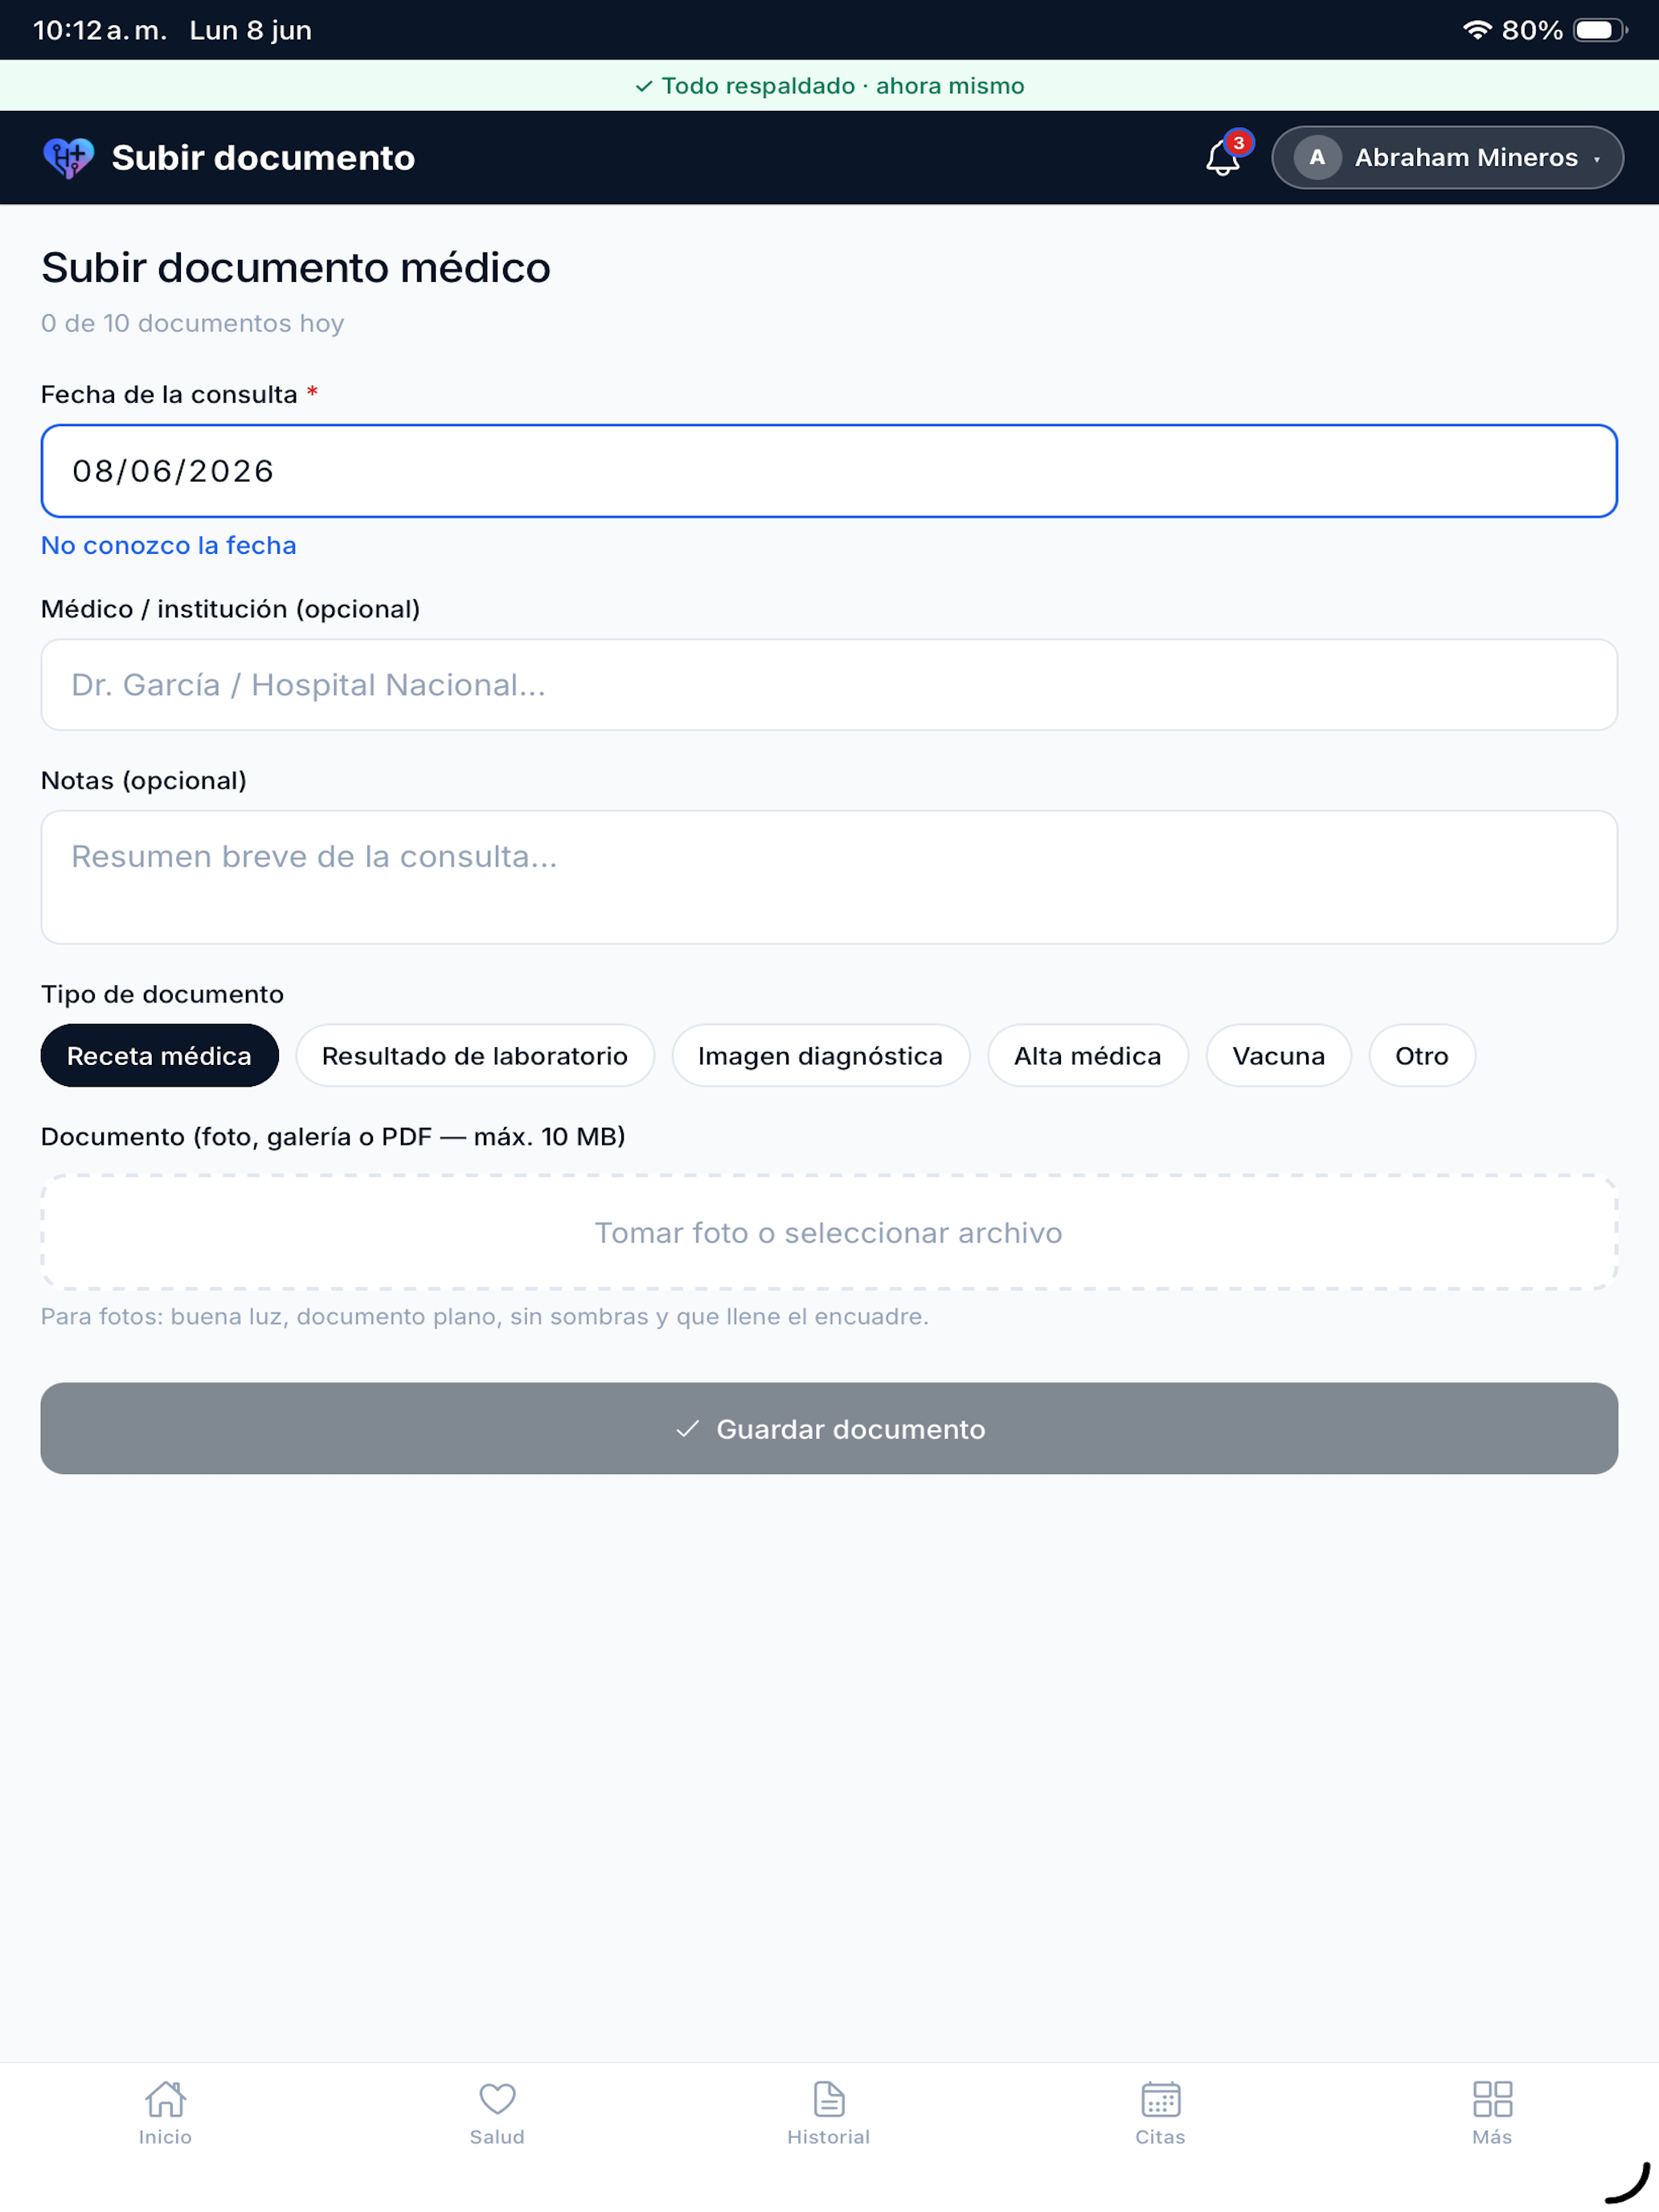Focus the Médico / institución field
The image size is (1659, 2212).
coord(829,685)
